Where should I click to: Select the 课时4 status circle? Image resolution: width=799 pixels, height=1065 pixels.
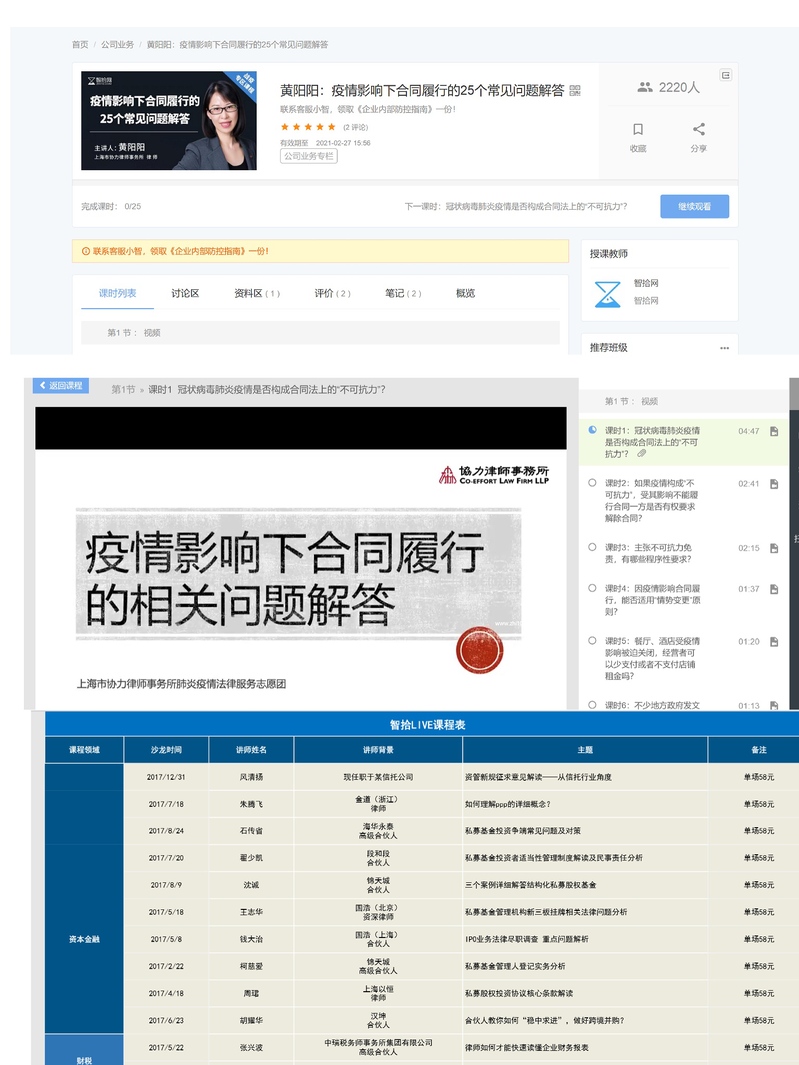(x=592, y=588)
